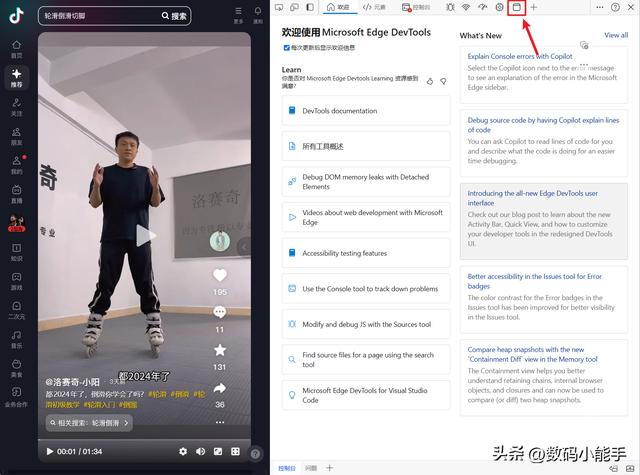
Task: Open the 业务合作 business cooperation page
Action: pyautogui.click(x=16, y=397)
